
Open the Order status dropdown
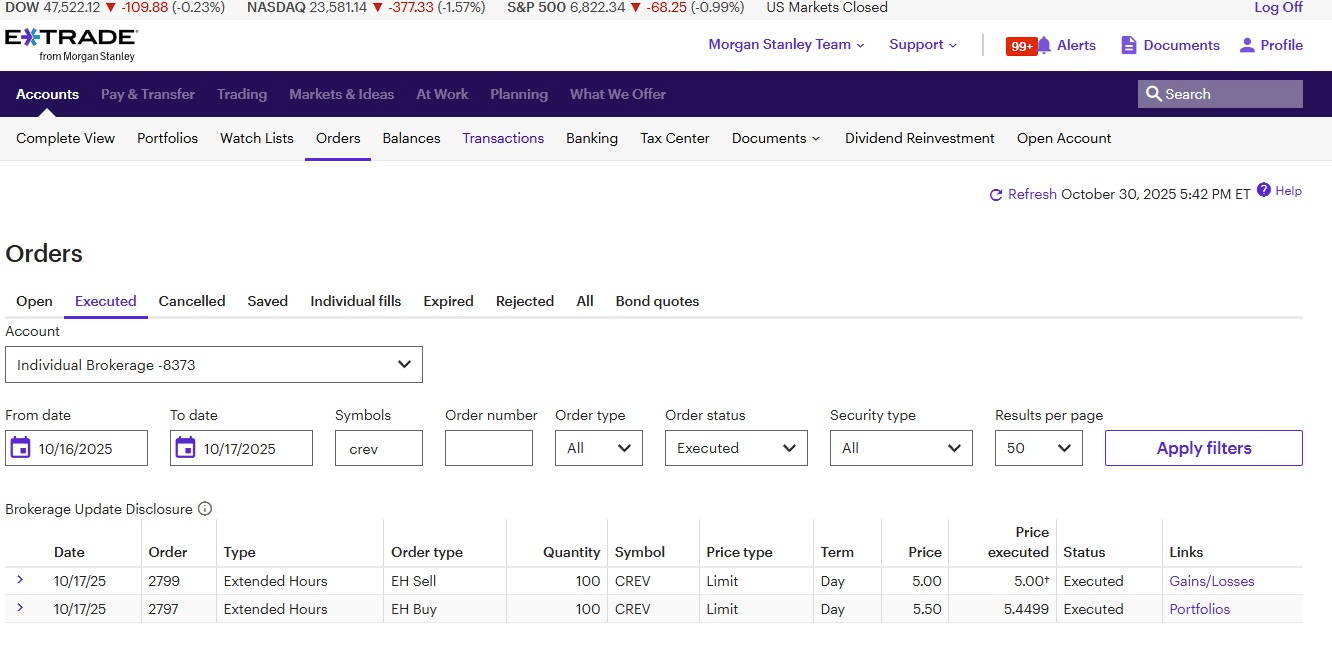736,448
